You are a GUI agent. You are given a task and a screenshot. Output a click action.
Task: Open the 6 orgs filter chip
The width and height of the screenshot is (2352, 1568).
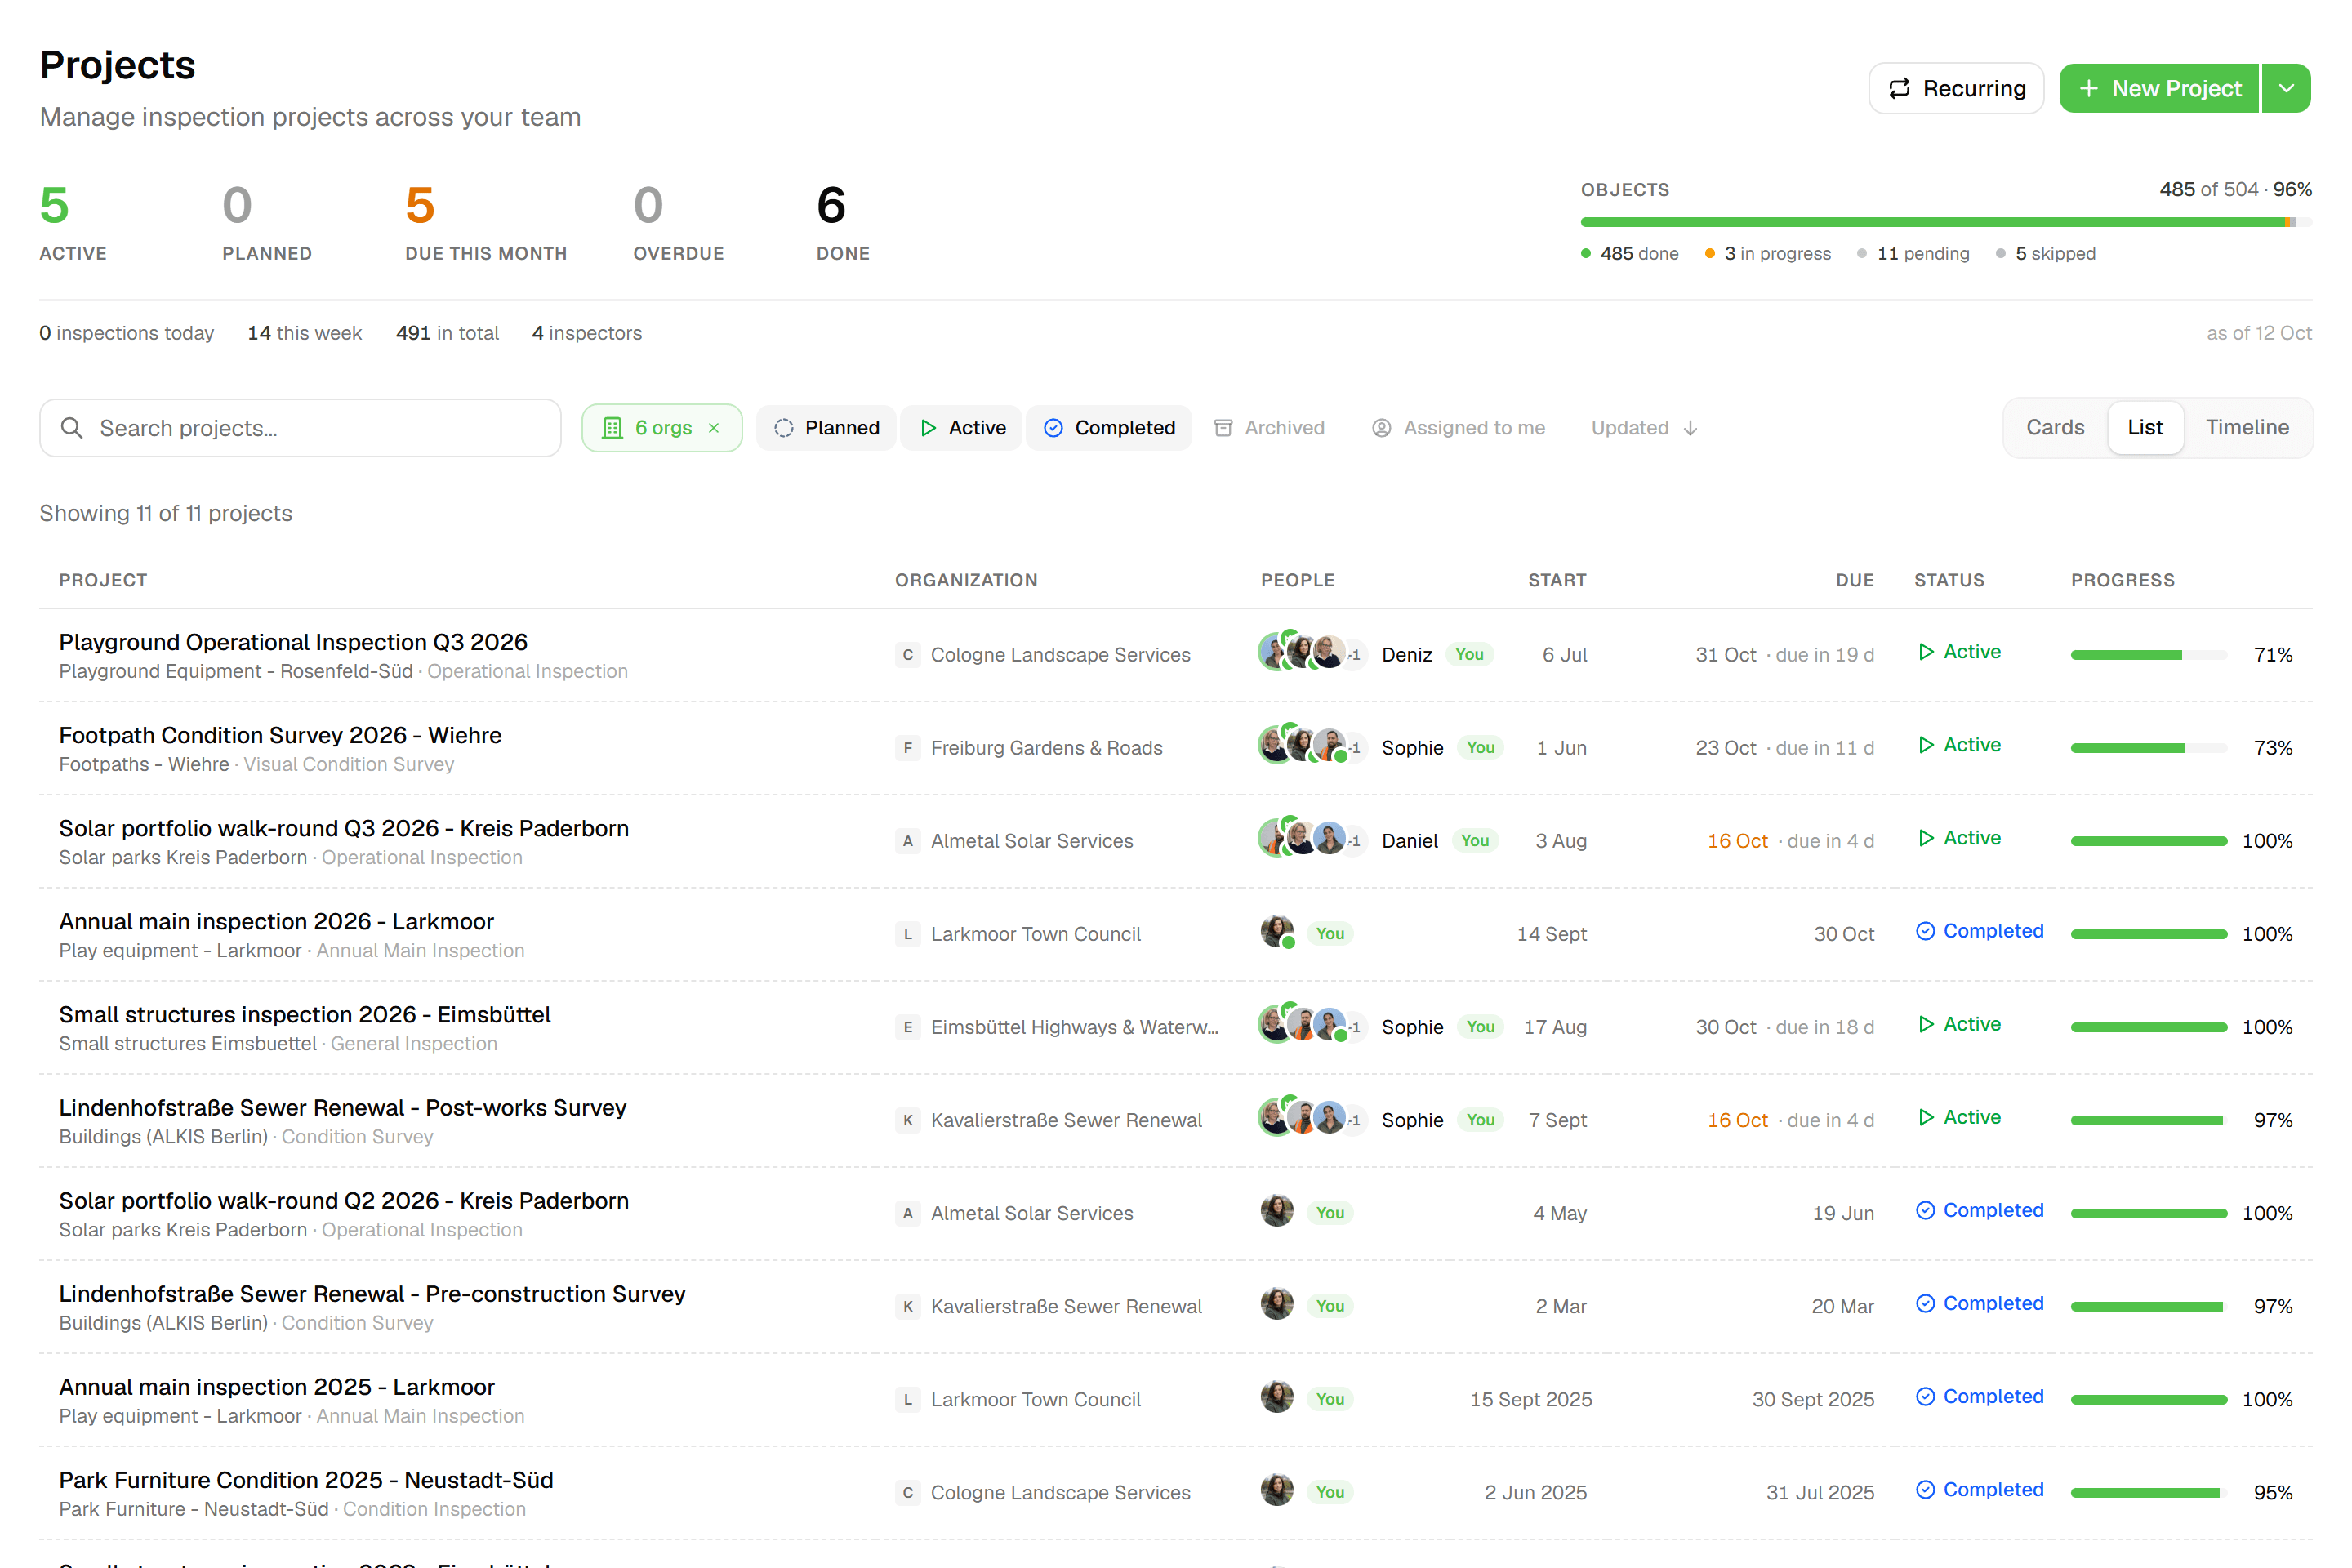point(661,428)
